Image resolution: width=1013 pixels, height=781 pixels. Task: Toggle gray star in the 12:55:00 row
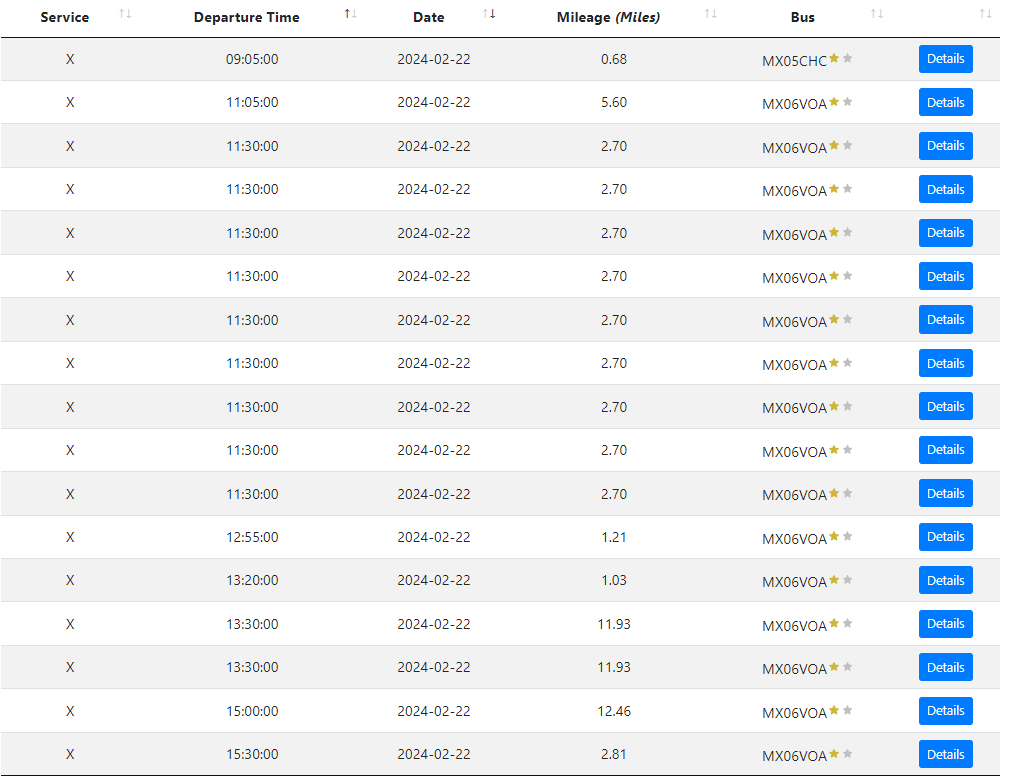(x=848, y=537)
